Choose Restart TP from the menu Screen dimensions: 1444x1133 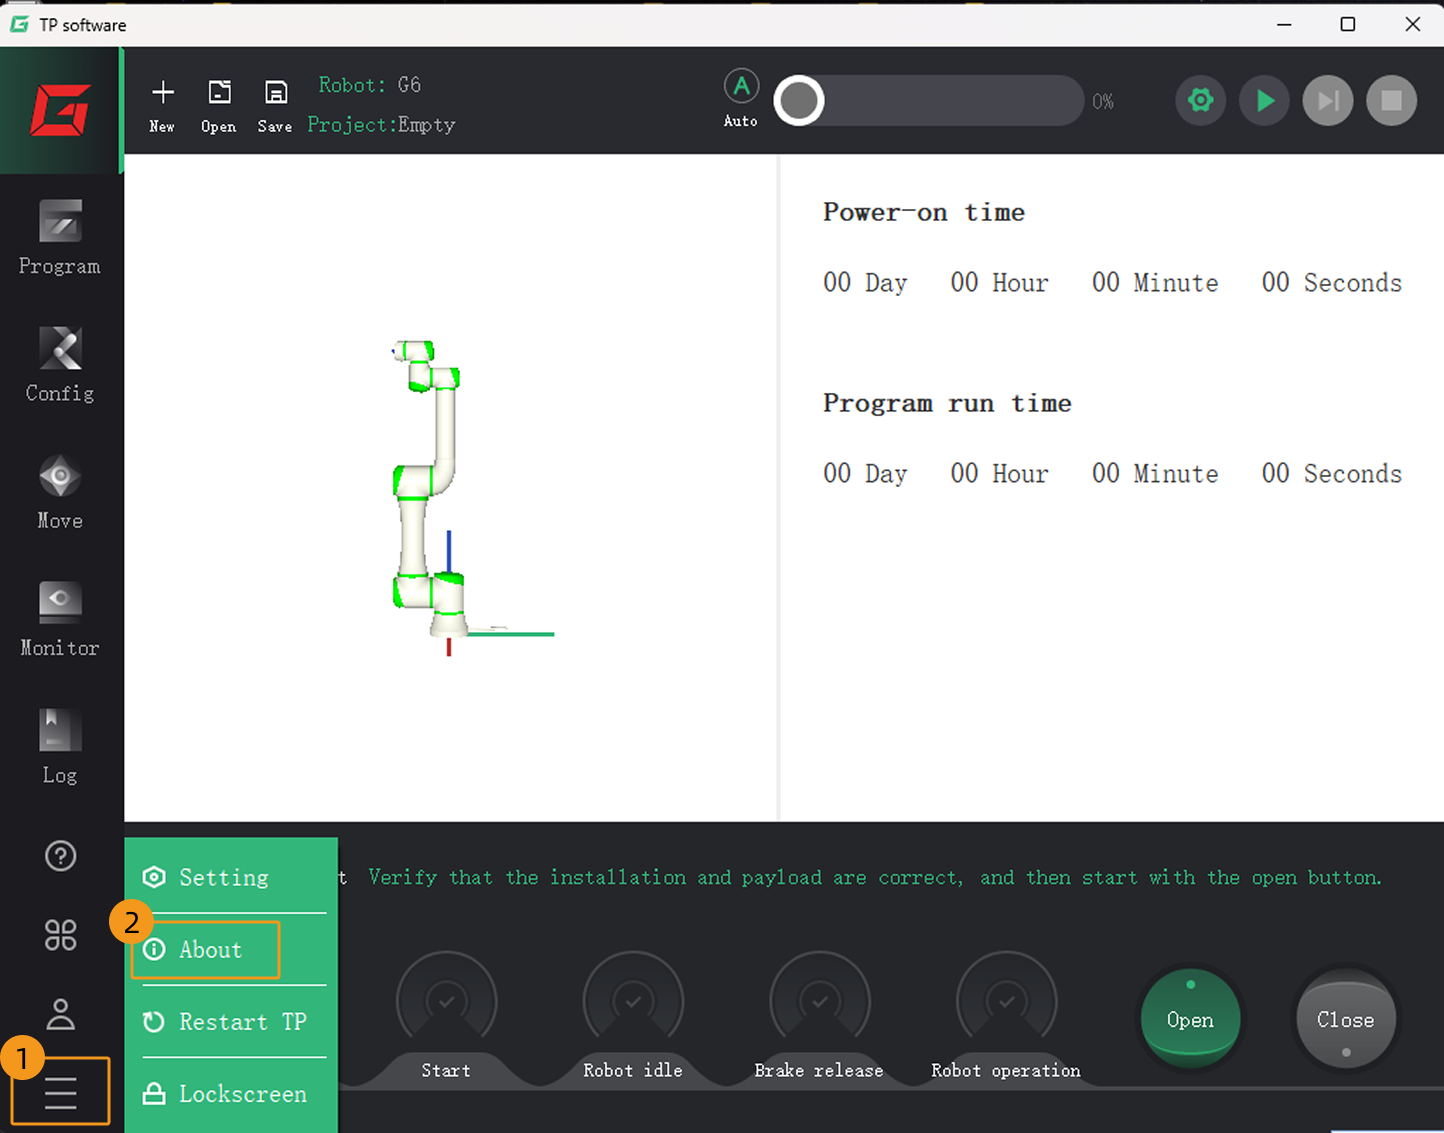click(x=231, y=1022)
